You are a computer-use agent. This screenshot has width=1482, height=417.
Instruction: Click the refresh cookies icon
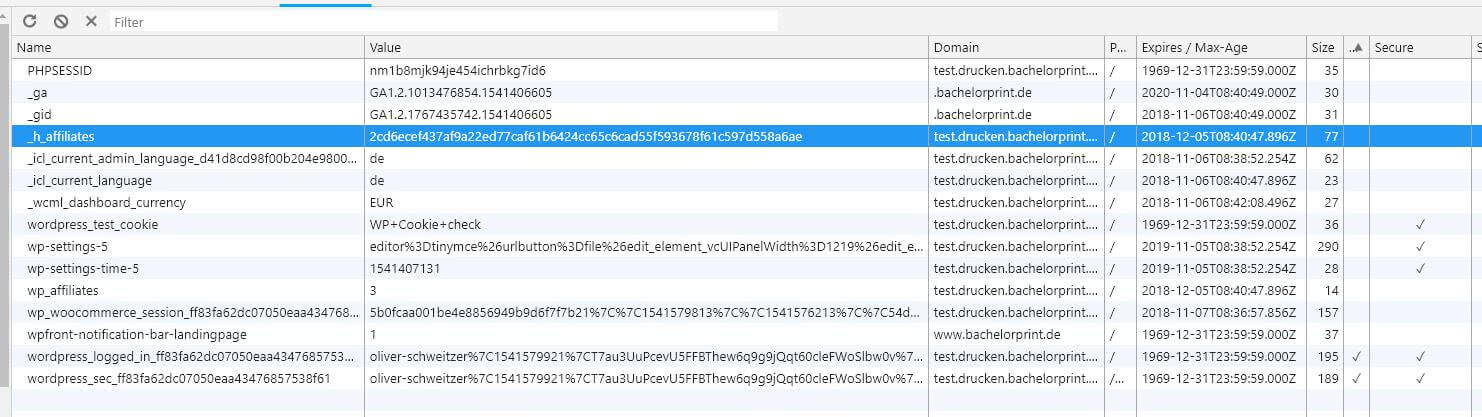click(29, 21)
